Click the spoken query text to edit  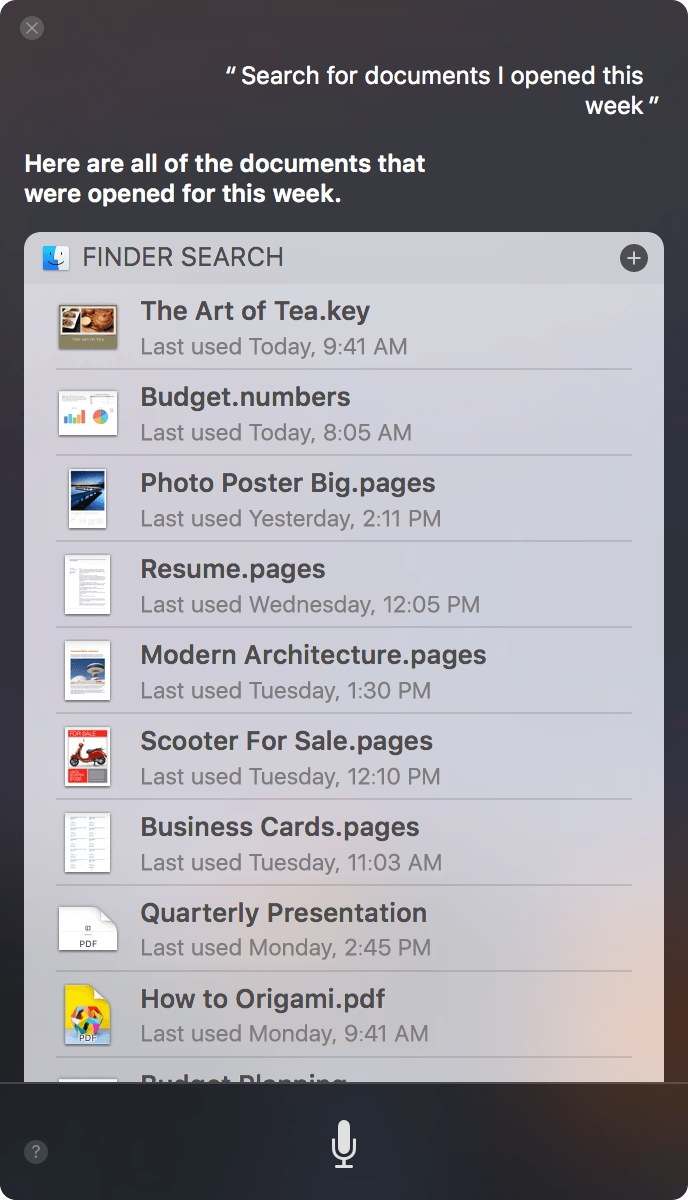pyautogui.click(x=442, y=90)
